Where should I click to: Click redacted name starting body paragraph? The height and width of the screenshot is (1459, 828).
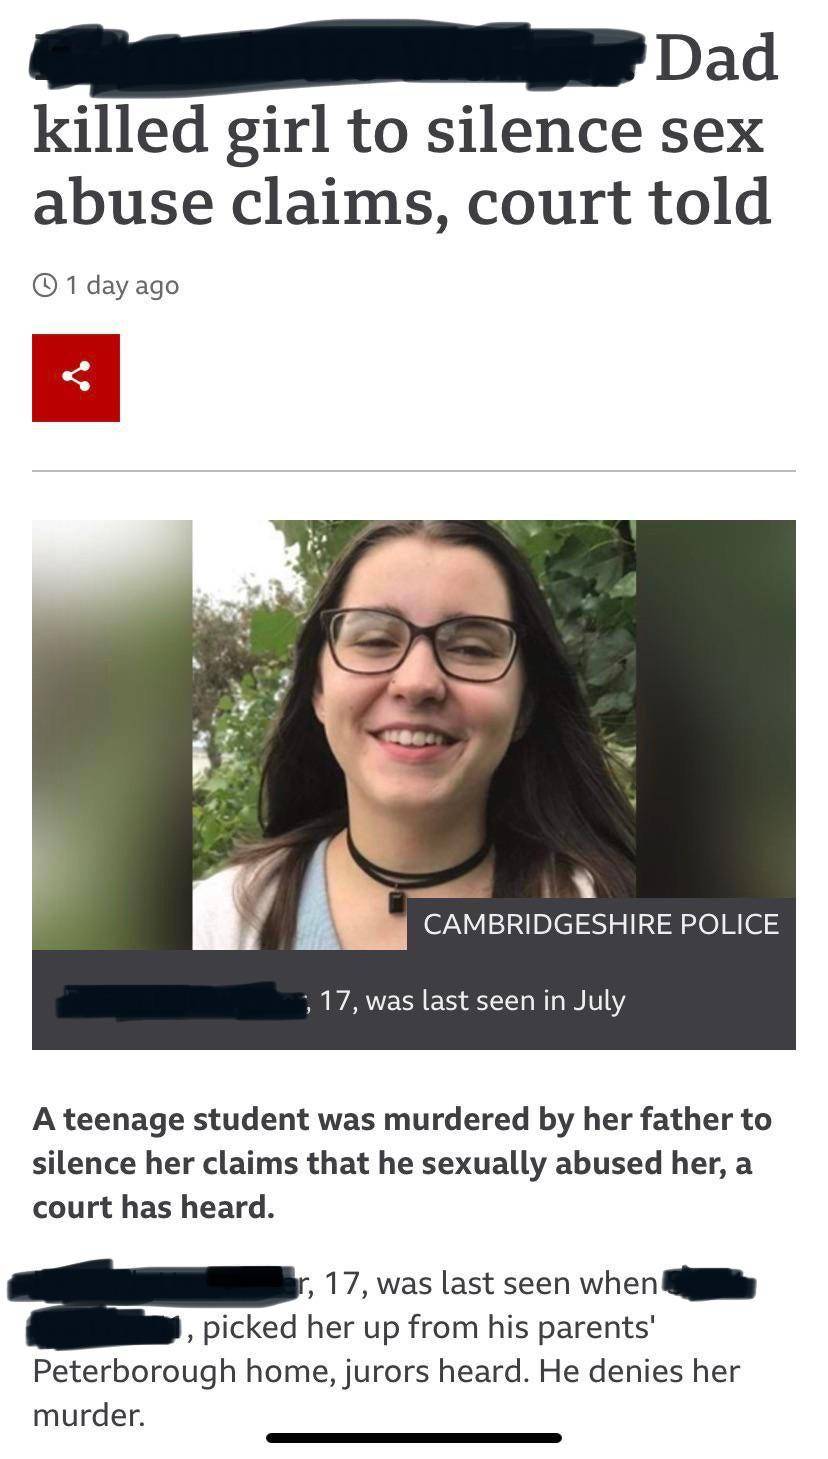(150, 1283)
